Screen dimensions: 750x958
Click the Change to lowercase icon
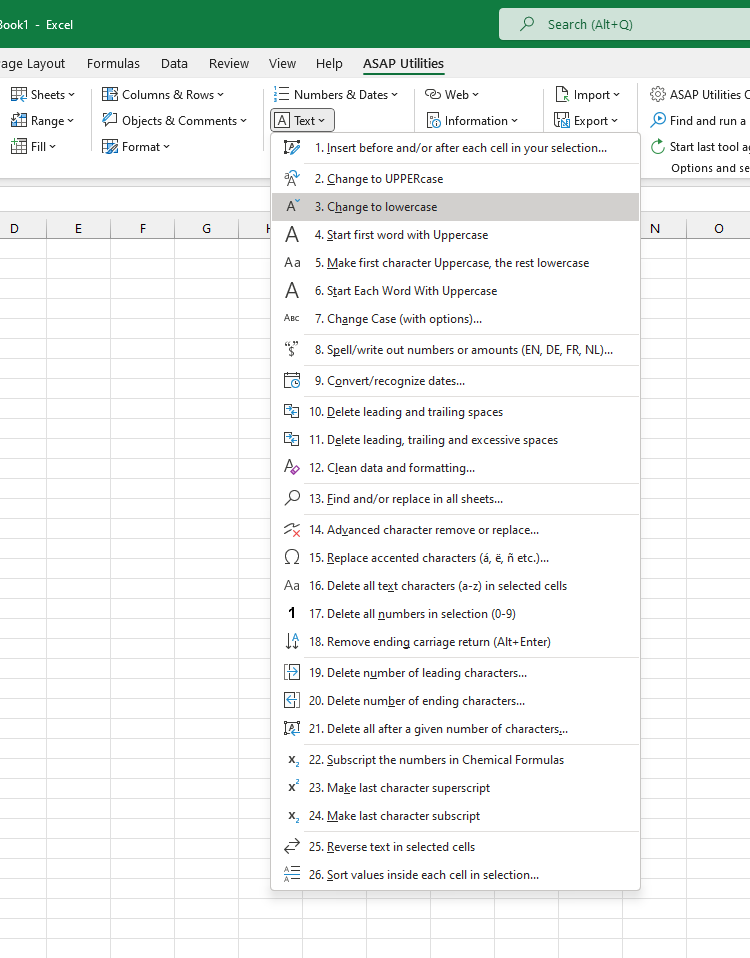point(292,207)
